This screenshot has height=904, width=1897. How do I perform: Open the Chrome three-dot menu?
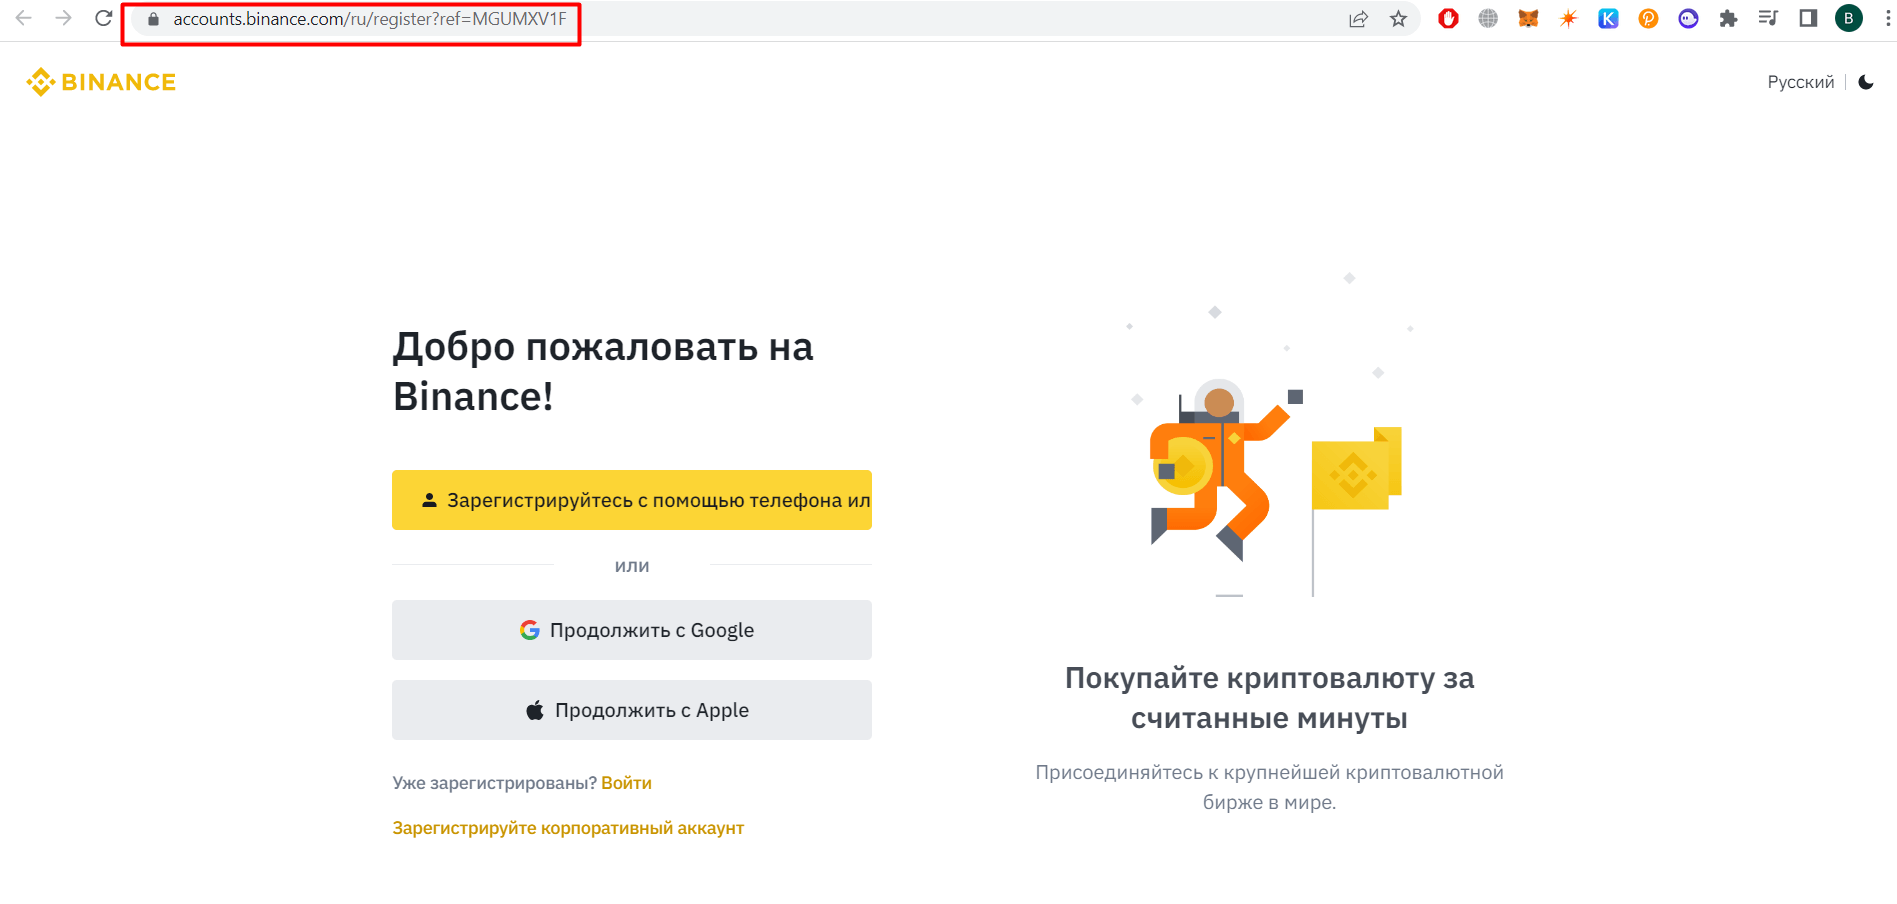[1888, 18]
